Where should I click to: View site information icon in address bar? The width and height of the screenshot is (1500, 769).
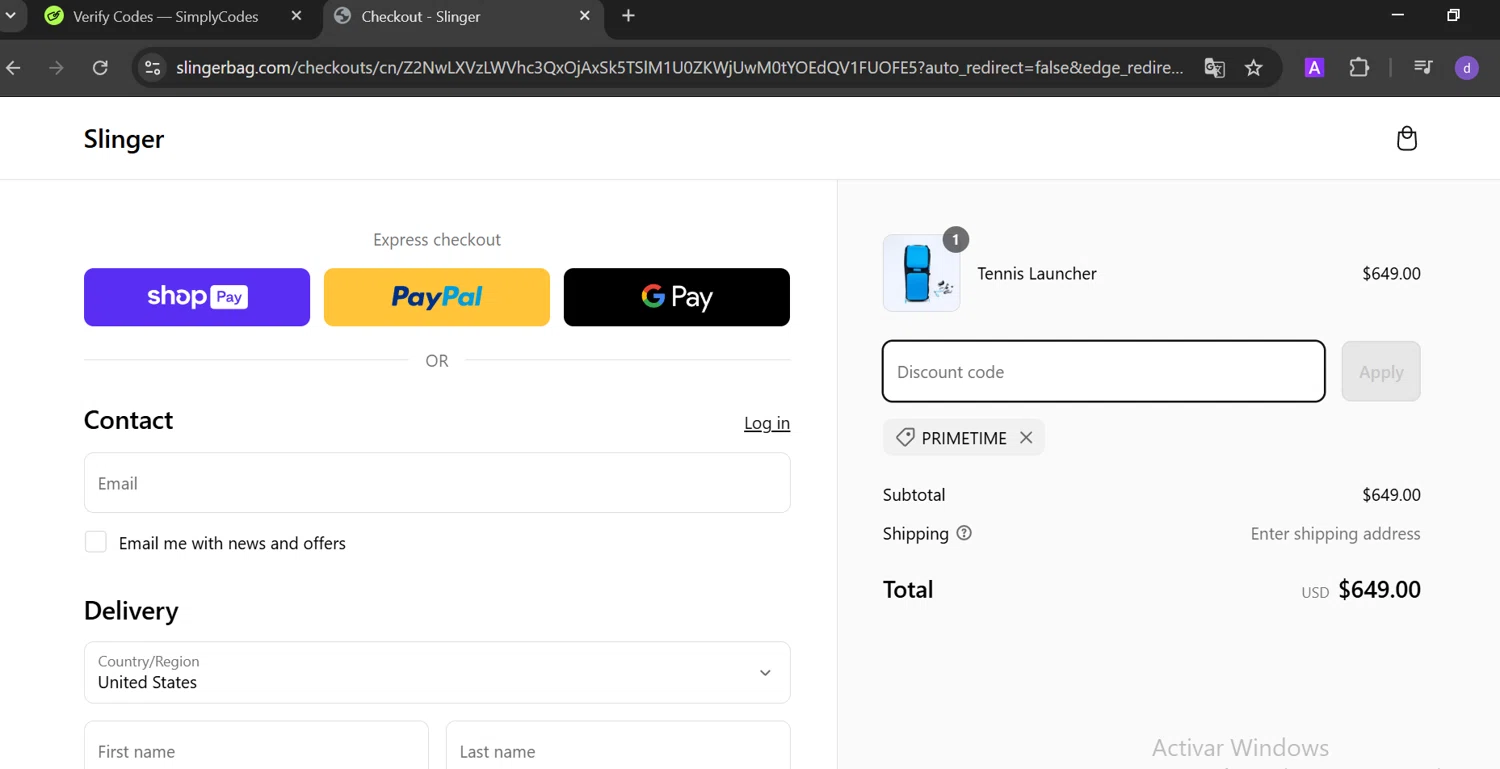[152, 68]
